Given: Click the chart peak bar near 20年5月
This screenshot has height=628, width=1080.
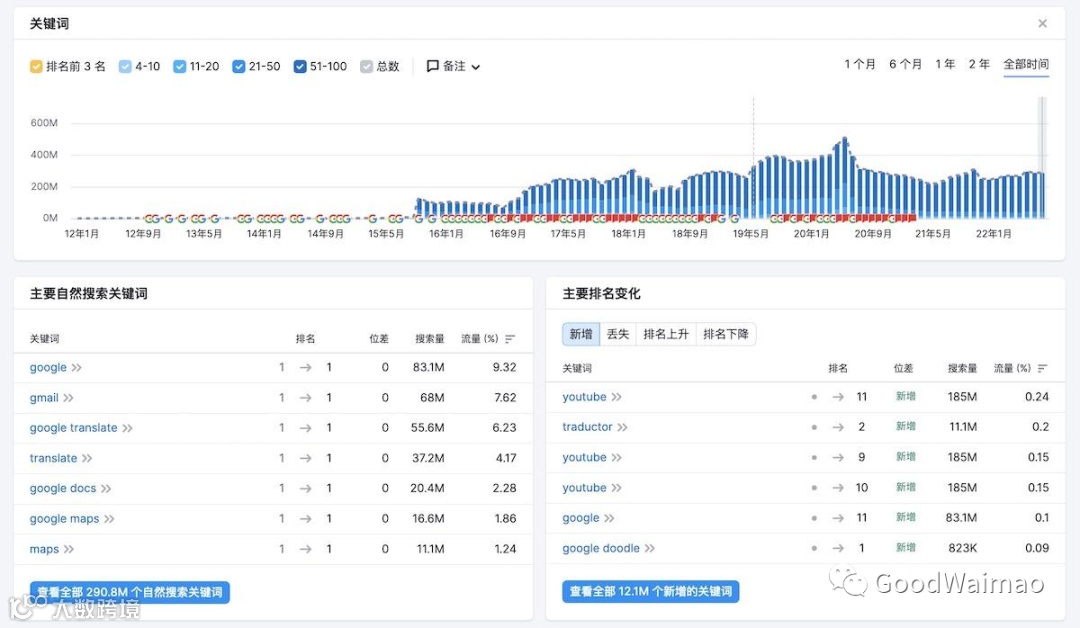Looking at the screenshot, I should (x=843, y=178).
